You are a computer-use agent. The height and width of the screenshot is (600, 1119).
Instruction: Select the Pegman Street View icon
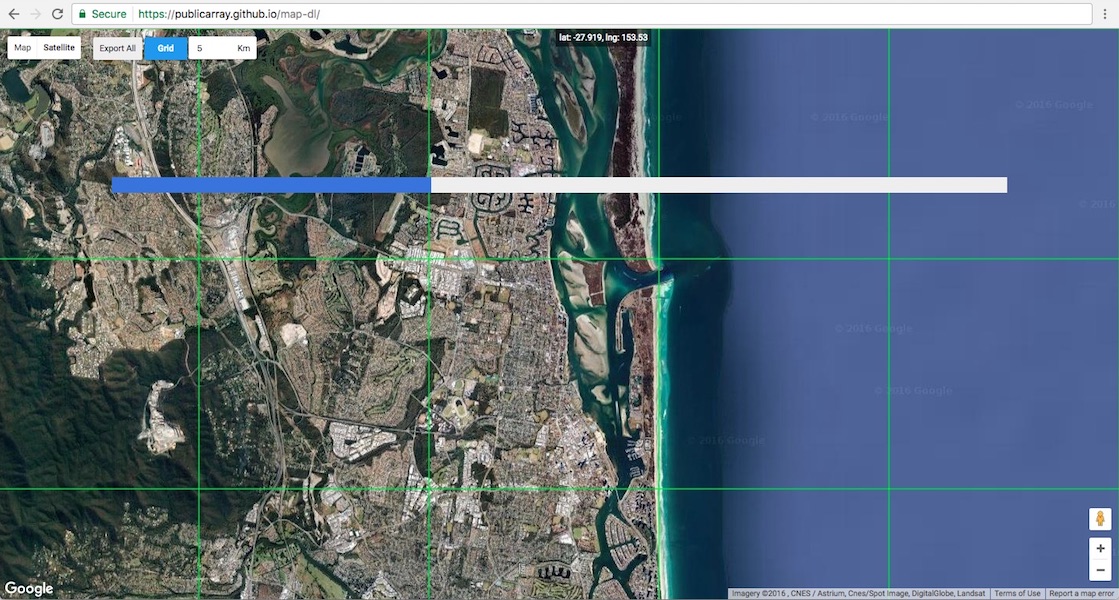tap(1099, 519)
